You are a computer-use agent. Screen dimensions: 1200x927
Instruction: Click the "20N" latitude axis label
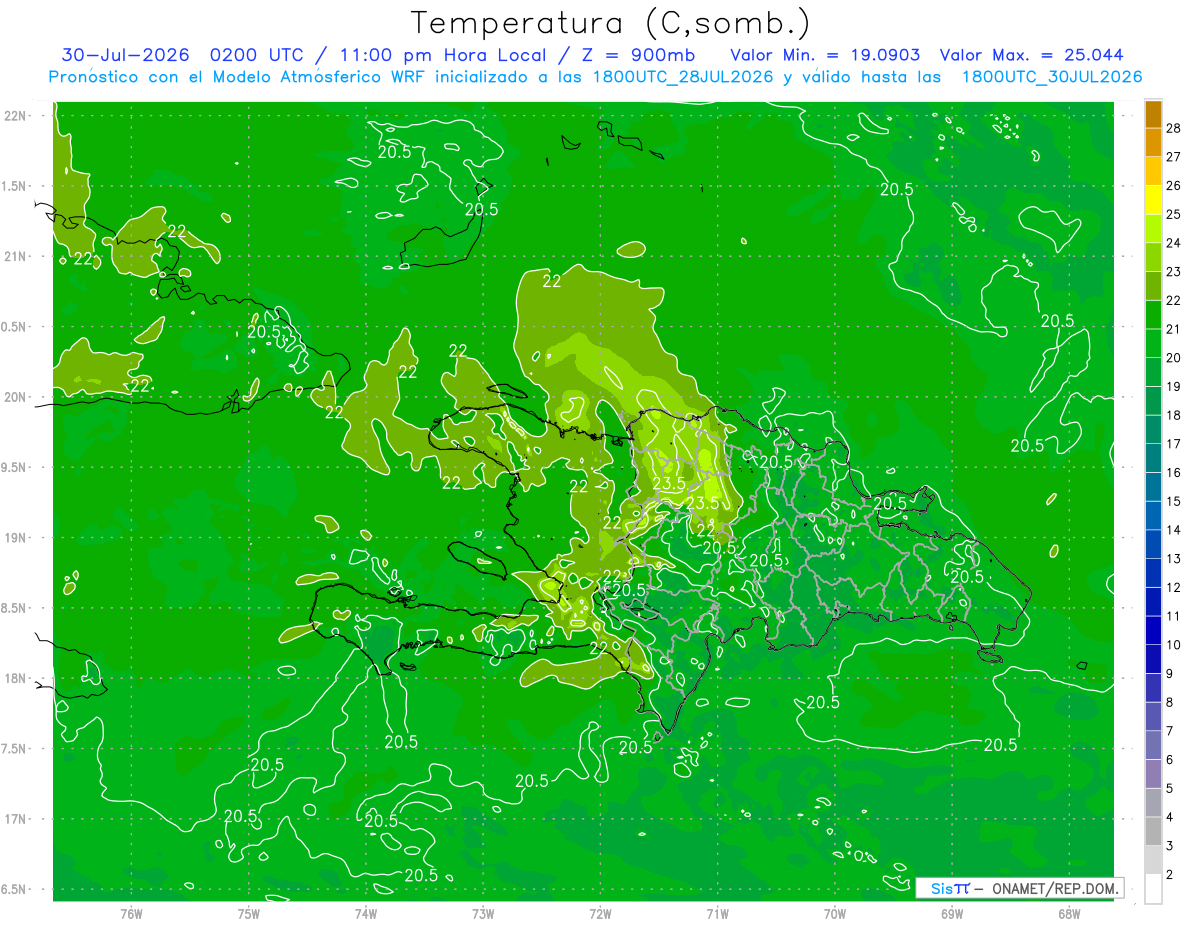click(x=17, y=397)
